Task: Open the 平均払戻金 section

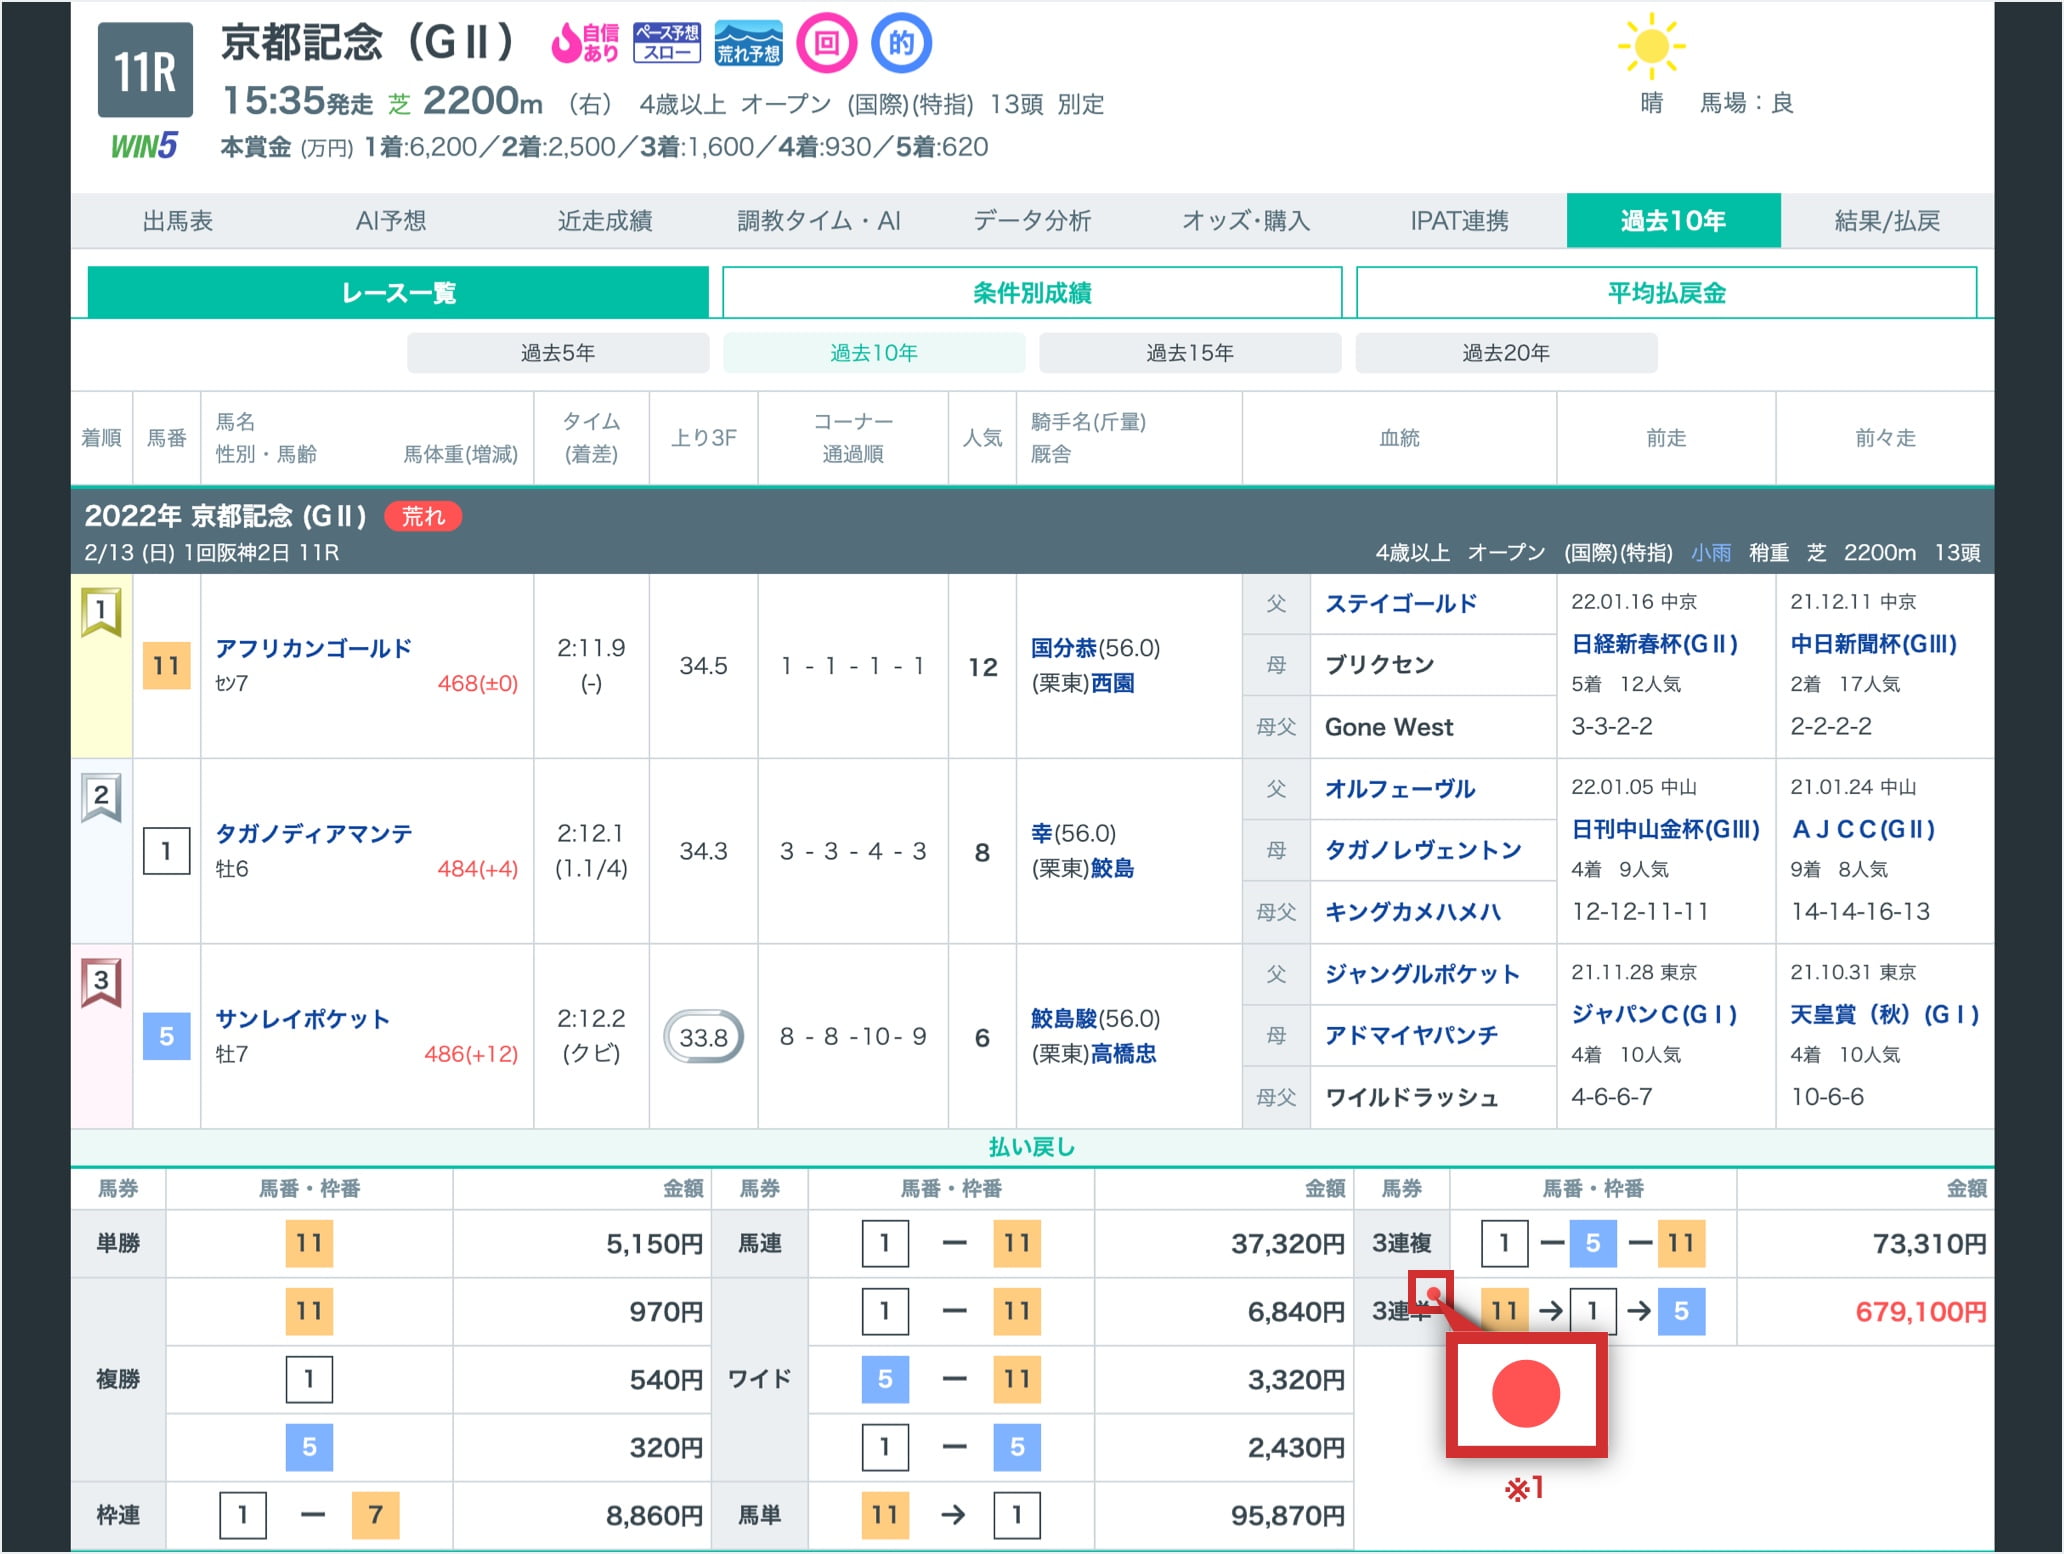Action: (x=1665, y=293)
